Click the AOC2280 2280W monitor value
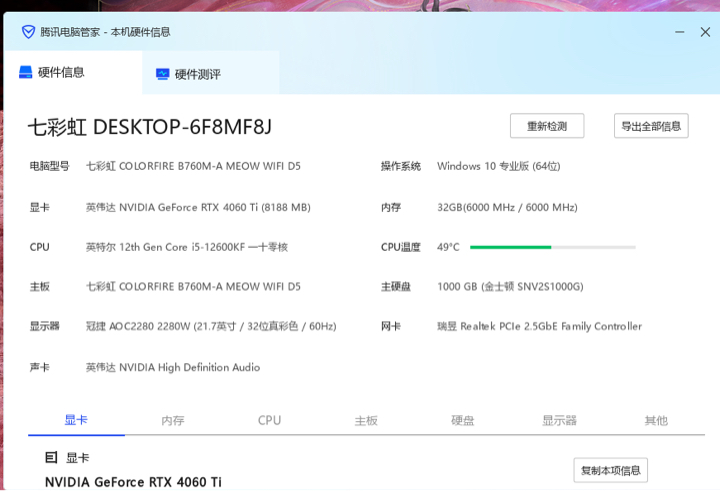Screen dimensions: 720x491 point(211,327)
